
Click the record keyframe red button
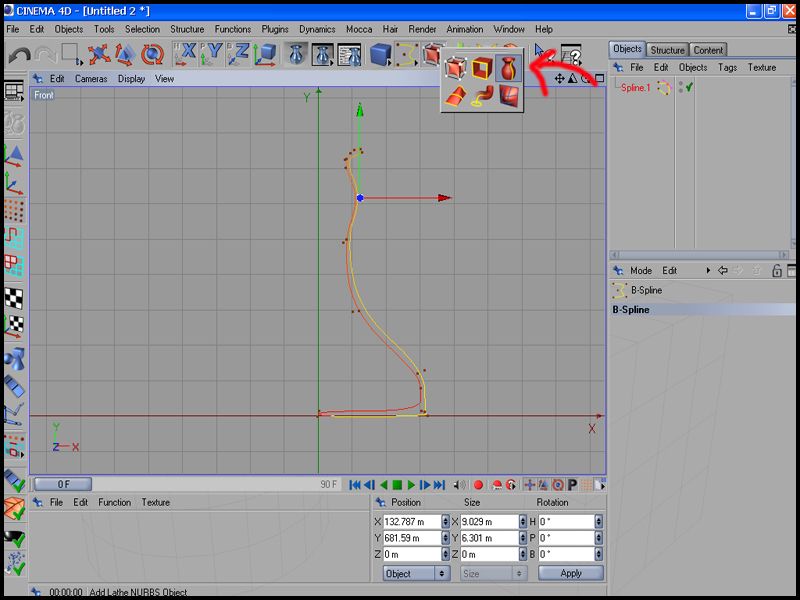click(478, 485)
